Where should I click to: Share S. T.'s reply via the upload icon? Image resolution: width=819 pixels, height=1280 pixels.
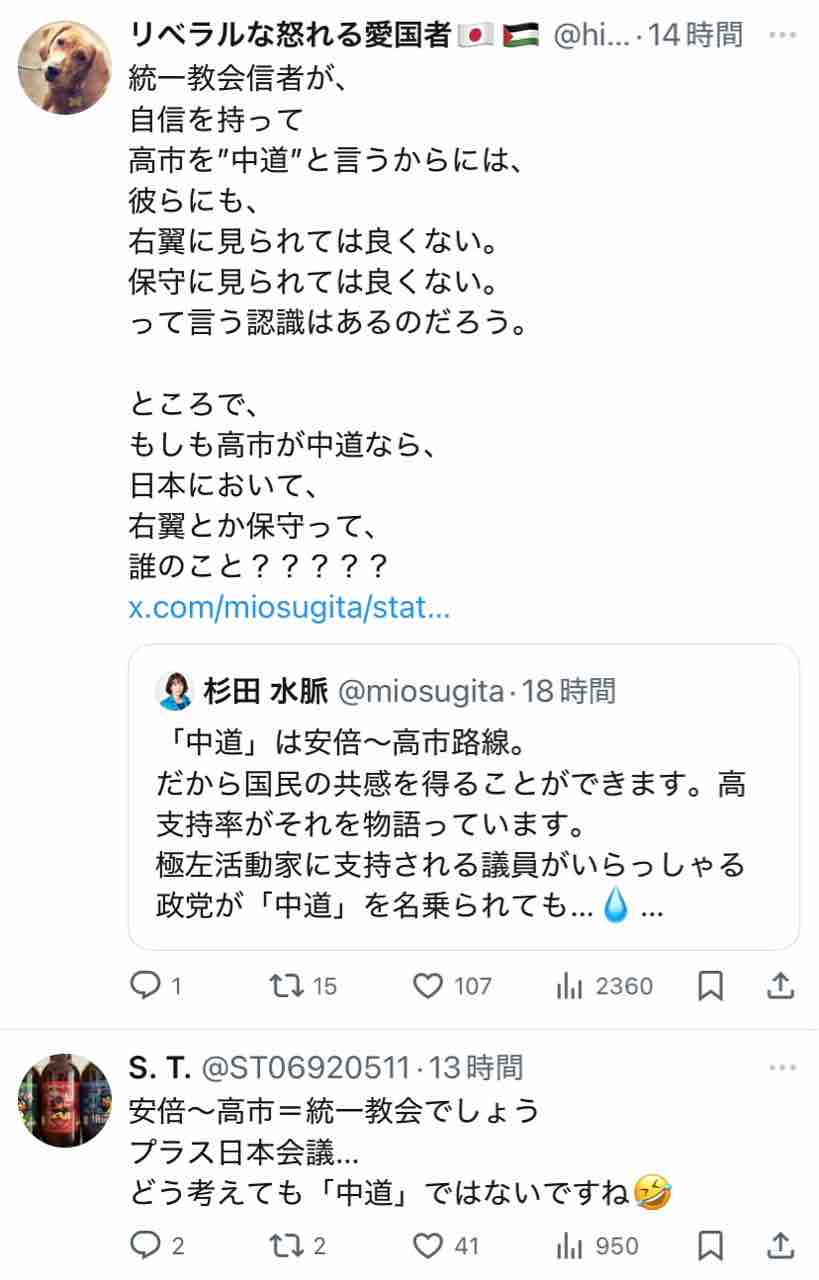pos(780,1246)
